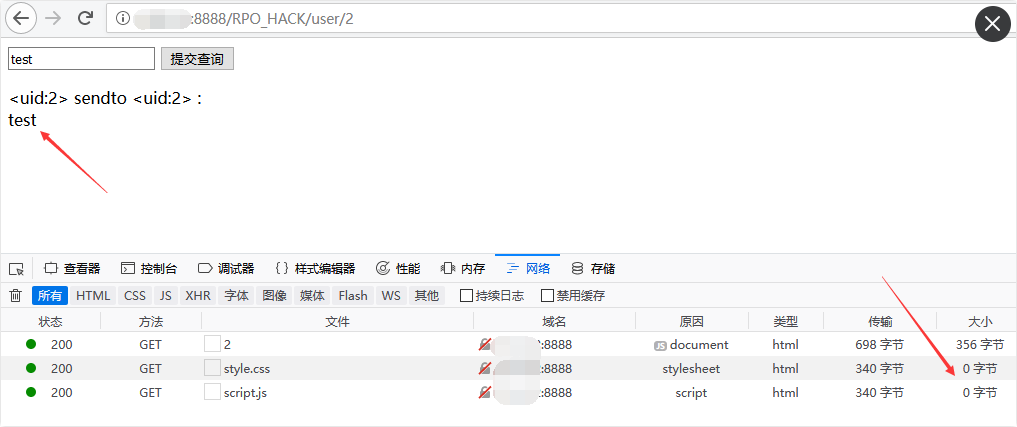Click the 698 字节 transfer cell

(879, 345)
